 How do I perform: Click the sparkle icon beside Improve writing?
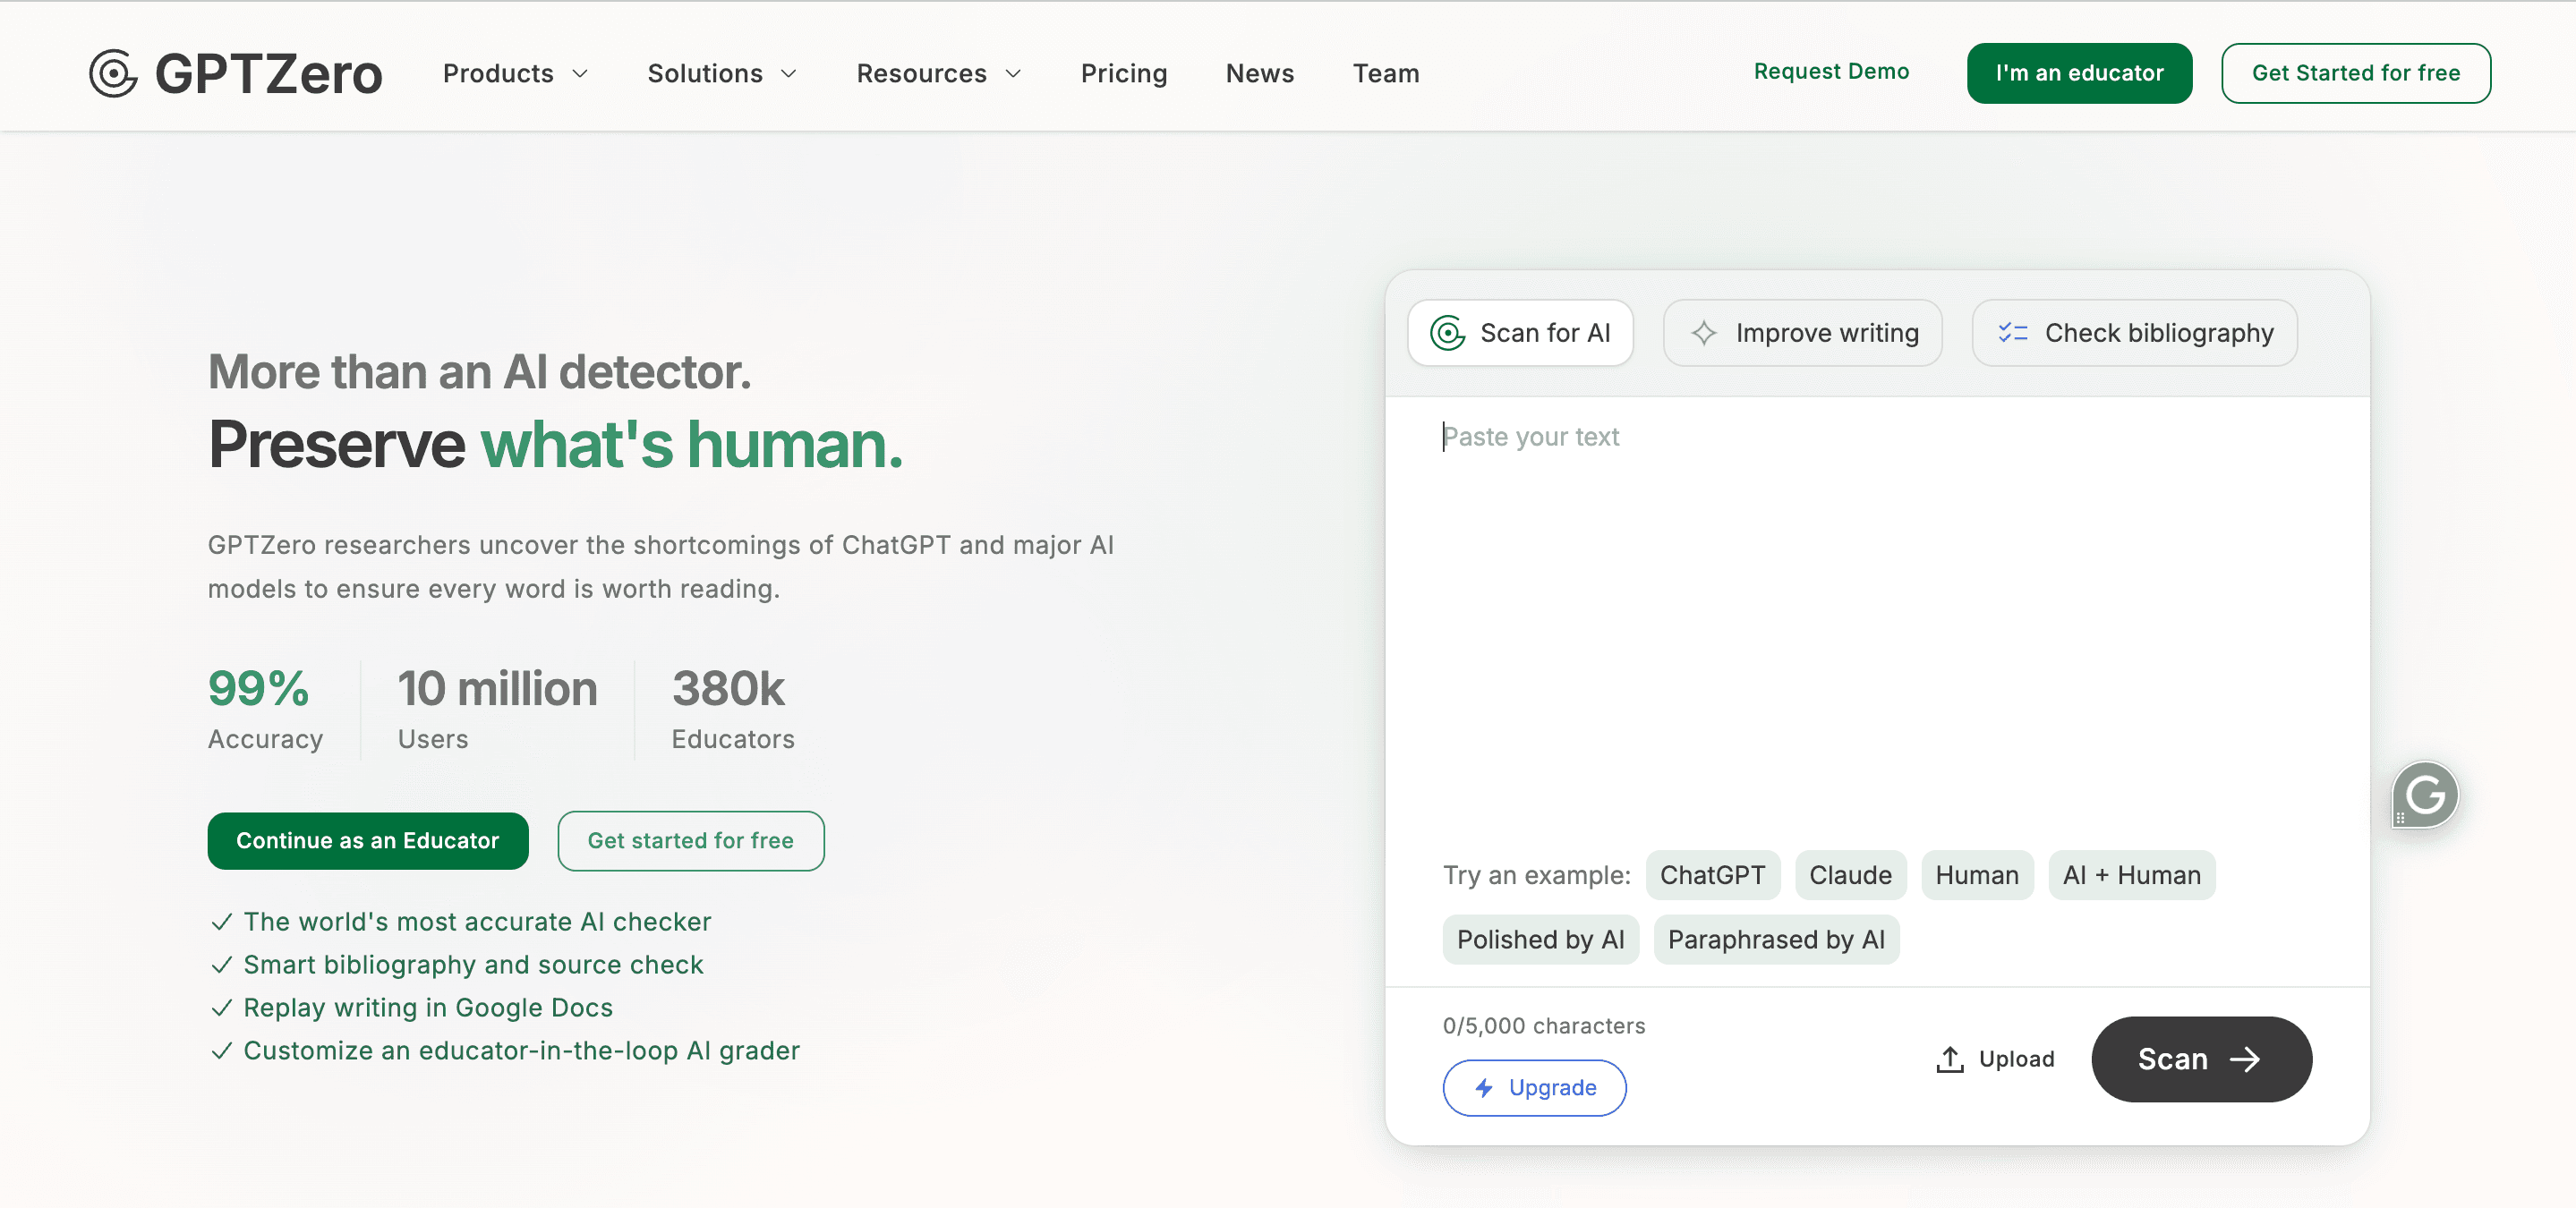[x=1704, y=333]
